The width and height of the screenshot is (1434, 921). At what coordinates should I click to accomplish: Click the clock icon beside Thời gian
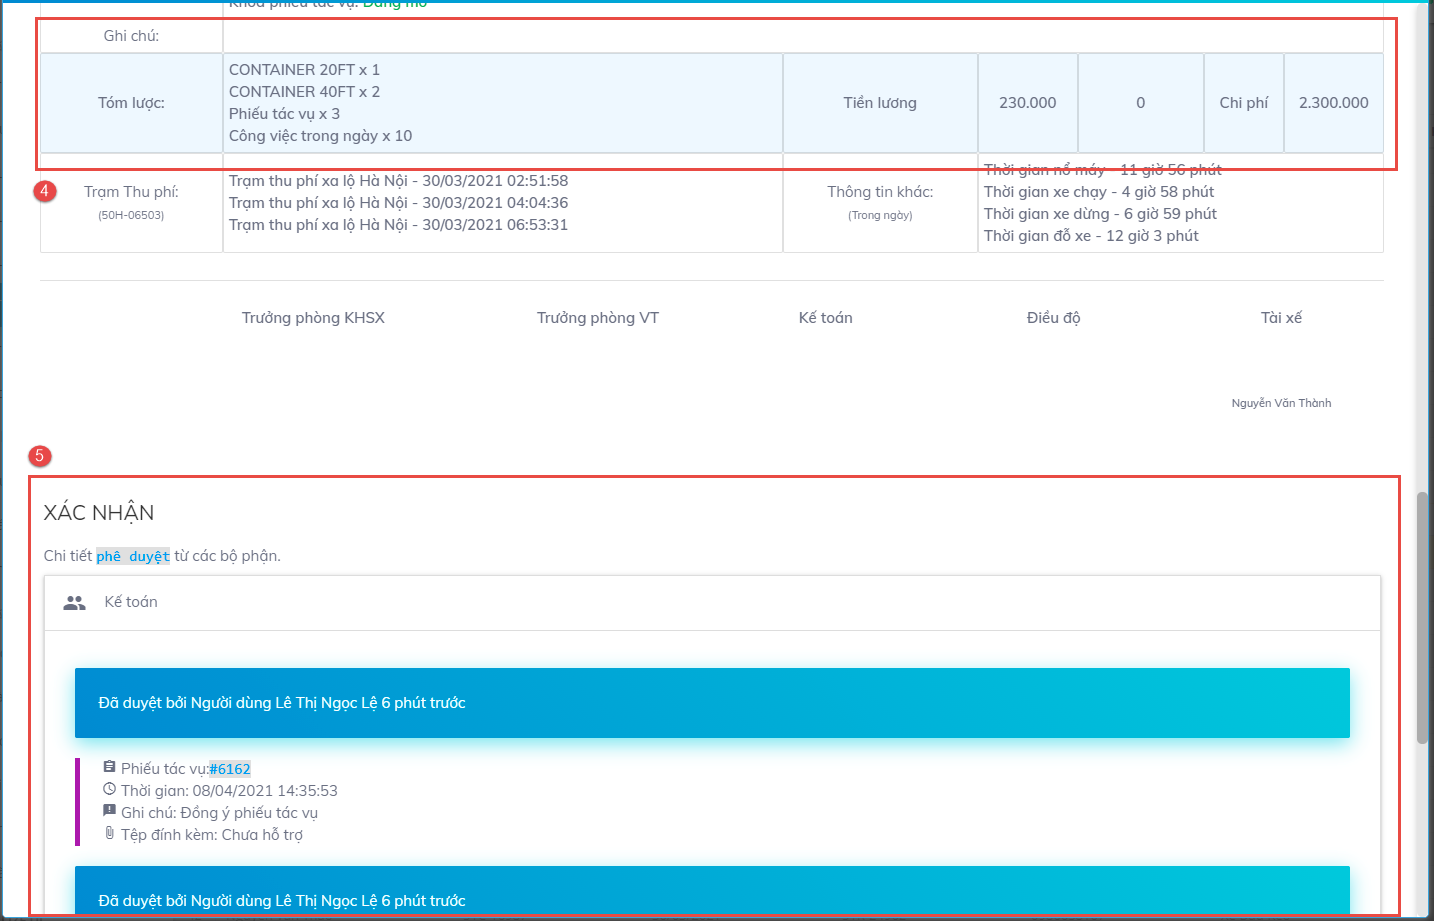click(x=109, y=789)
